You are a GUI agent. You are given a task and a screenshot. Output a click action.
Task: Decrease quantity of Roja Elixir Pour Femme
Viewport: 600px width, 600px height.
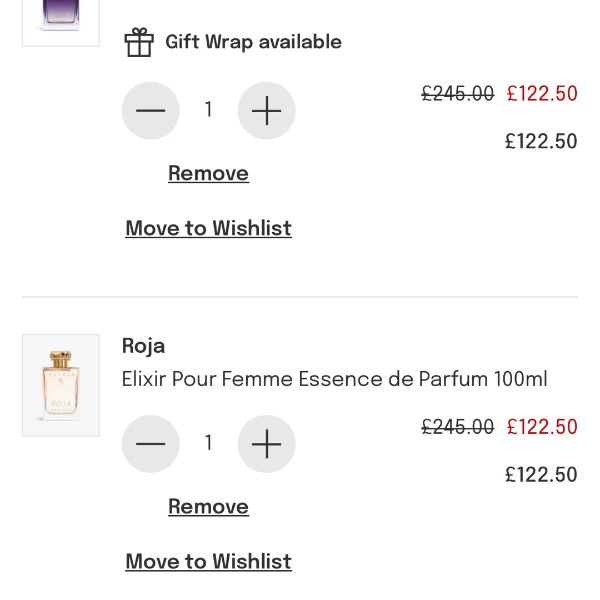click(150, 443)
